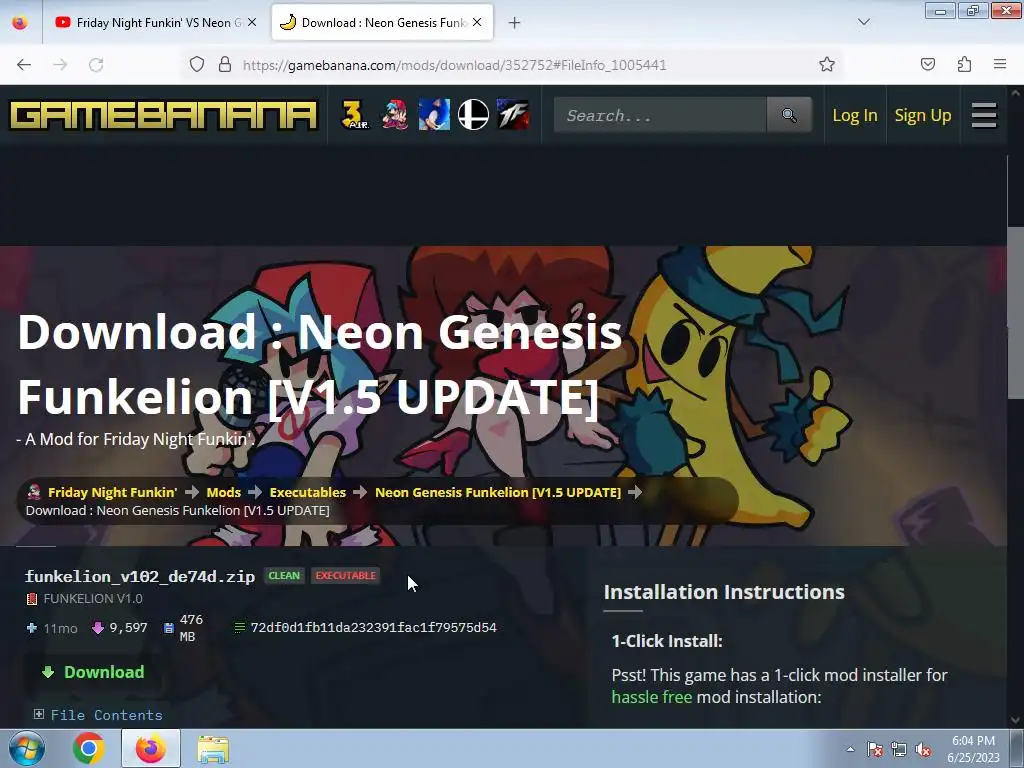The width and height of the screenshot is (1024, 768).
Task: Open the Sonic game icon in header
Action: tap(434, 115)
